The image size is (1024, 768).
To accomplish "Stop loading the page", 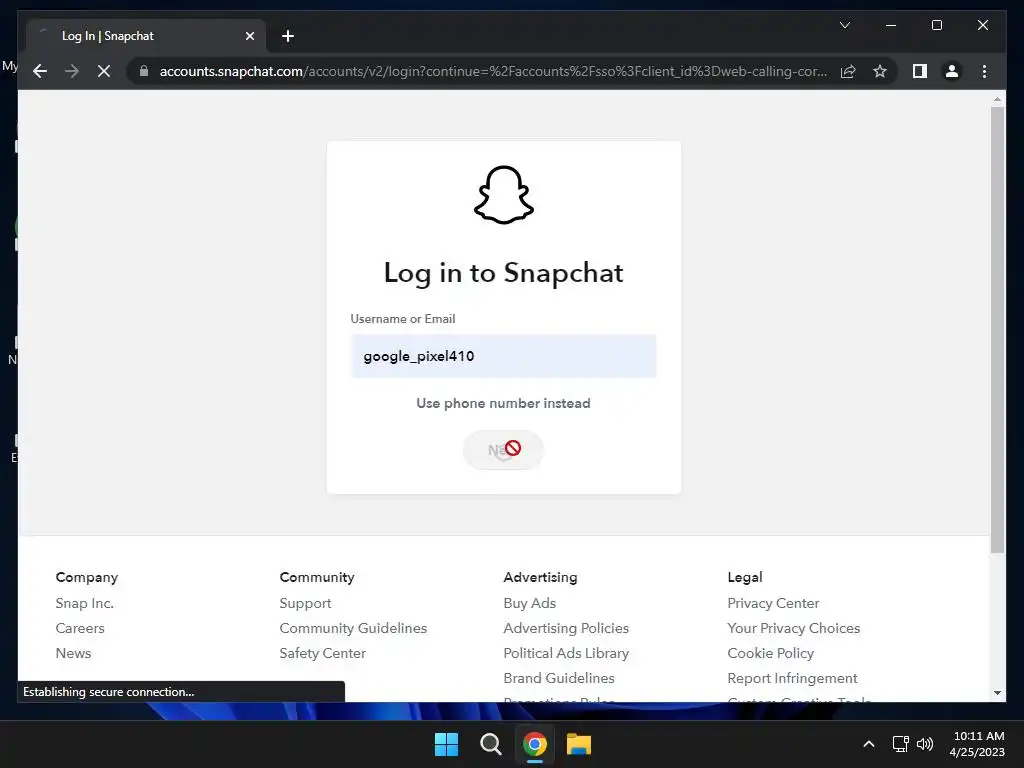I will click(104, 71).
